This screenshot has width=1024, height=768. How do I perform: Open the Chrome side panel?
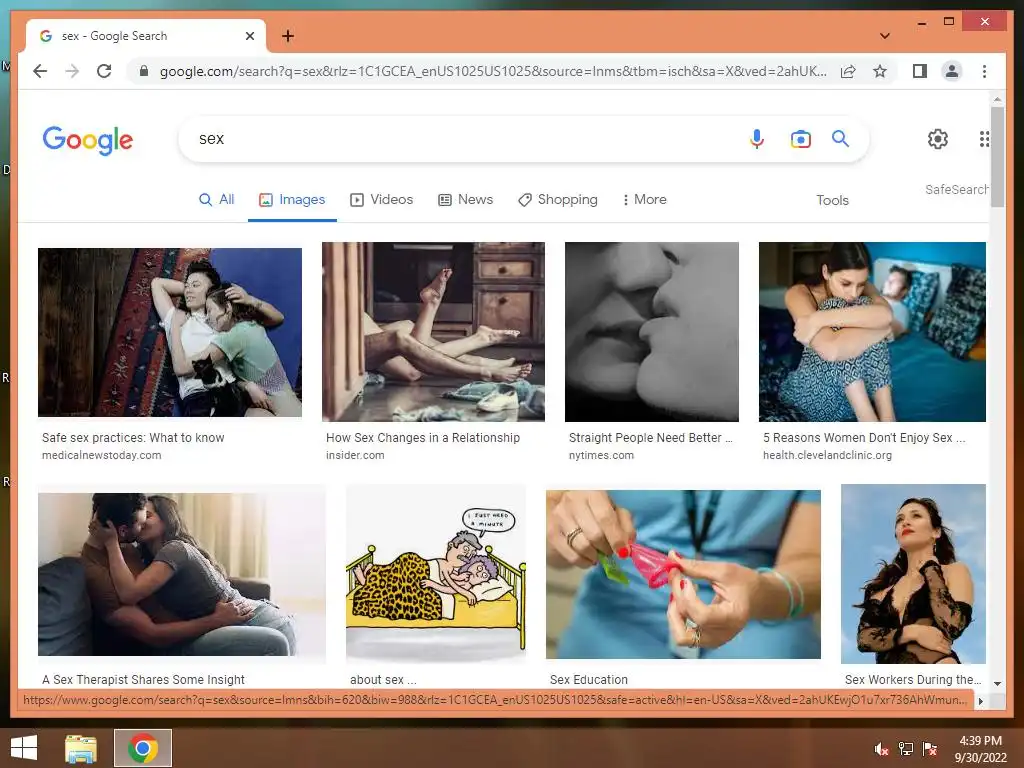tap(920, 71)
